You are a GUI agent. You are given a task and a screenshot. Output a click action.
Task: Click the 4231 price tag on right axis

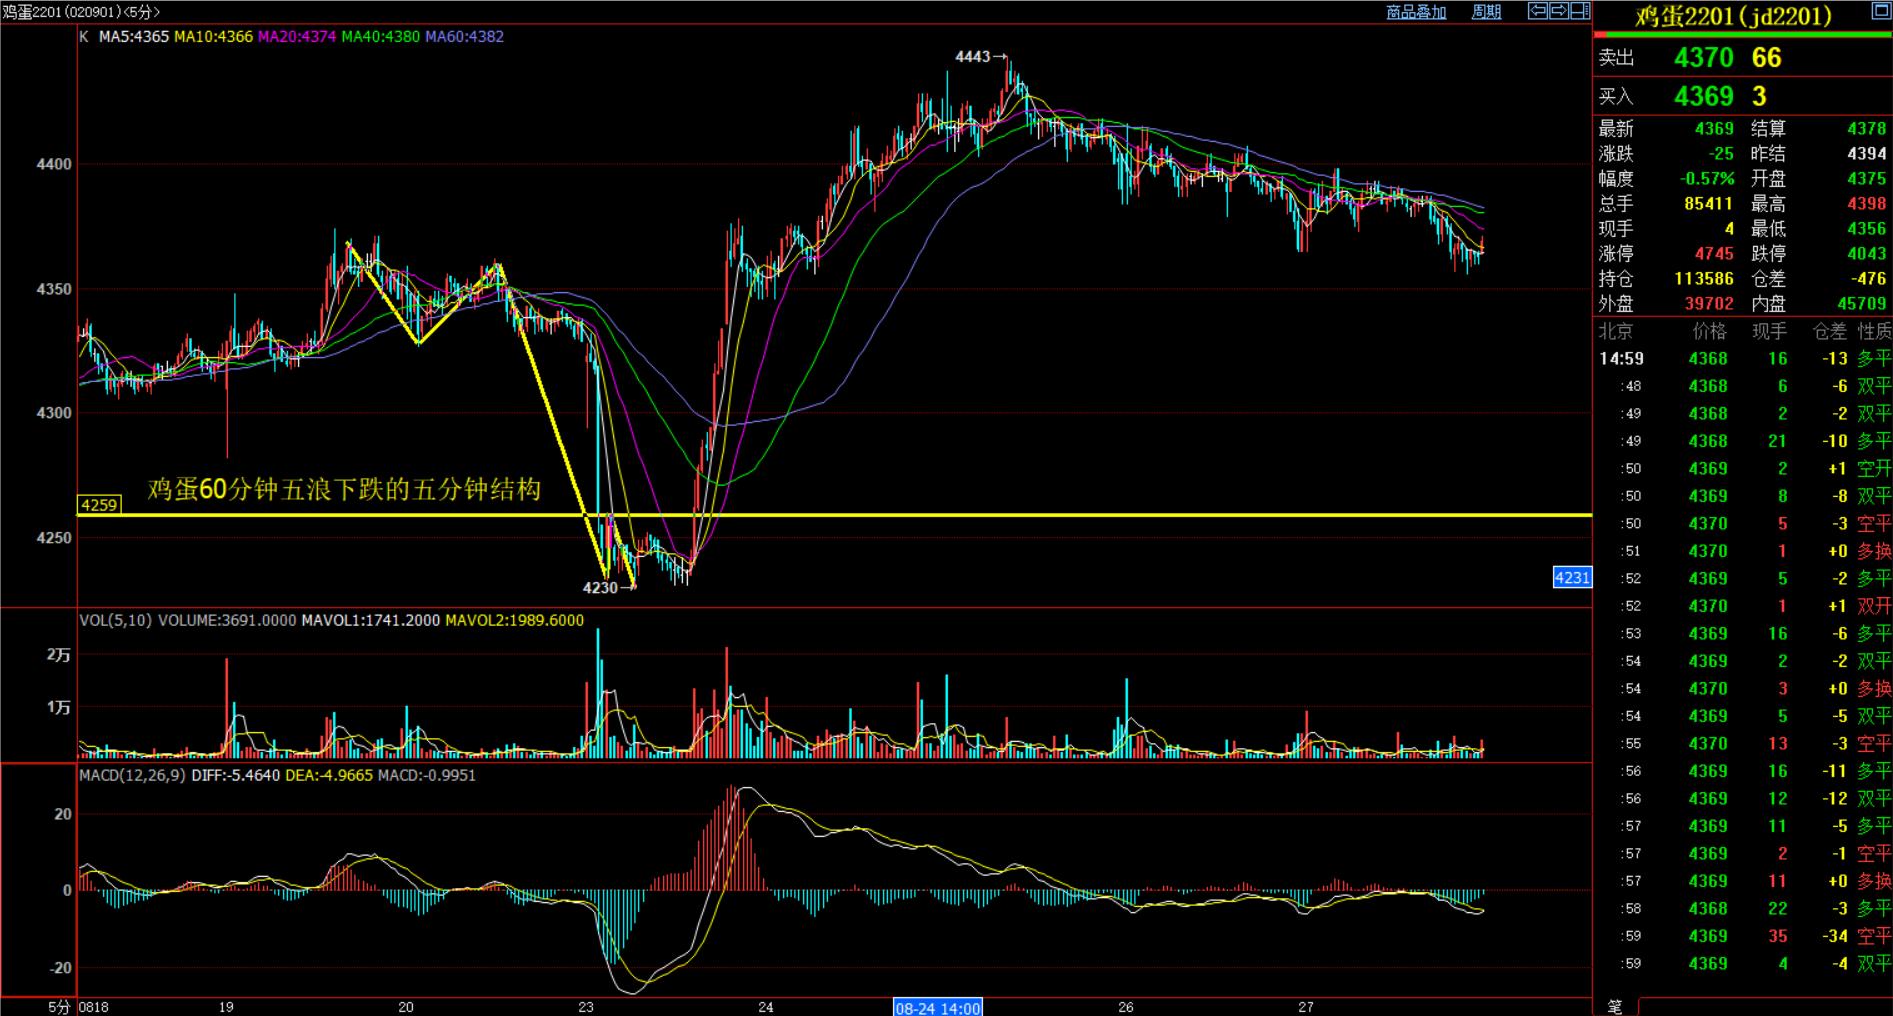[1571, 577]
